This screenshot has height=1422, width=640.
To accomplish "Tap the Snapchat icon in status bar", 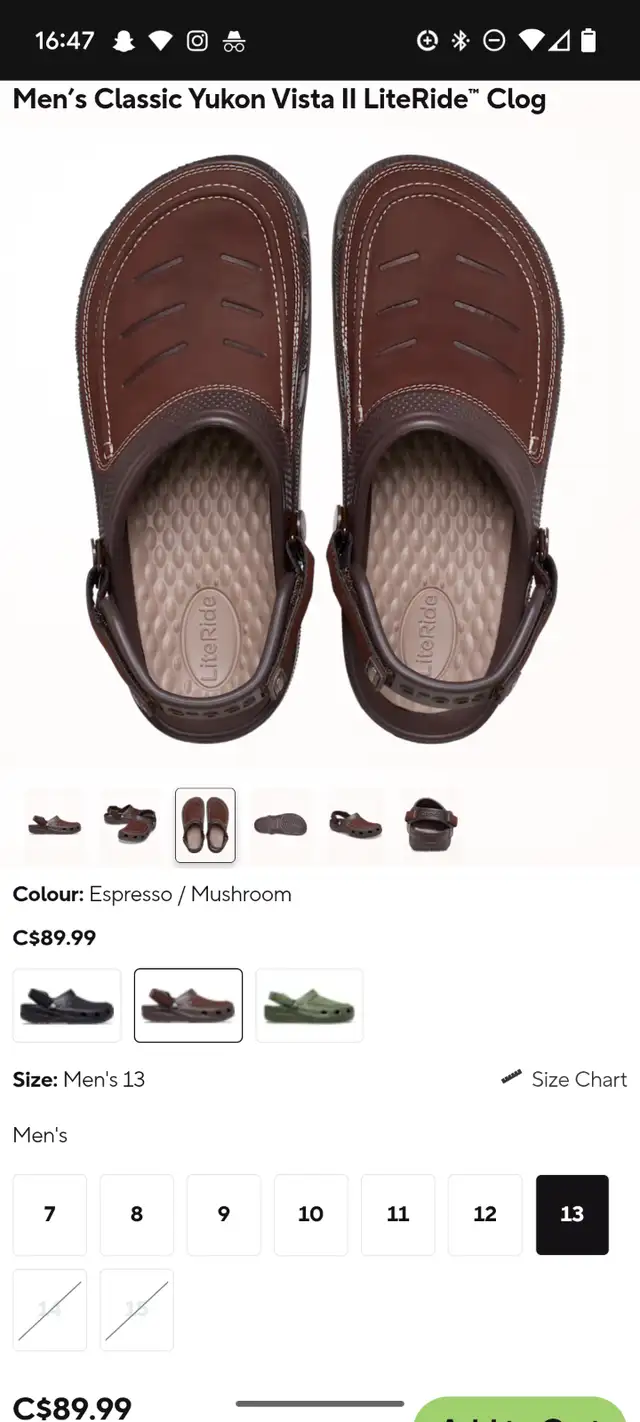I will [x=124, y=40].
